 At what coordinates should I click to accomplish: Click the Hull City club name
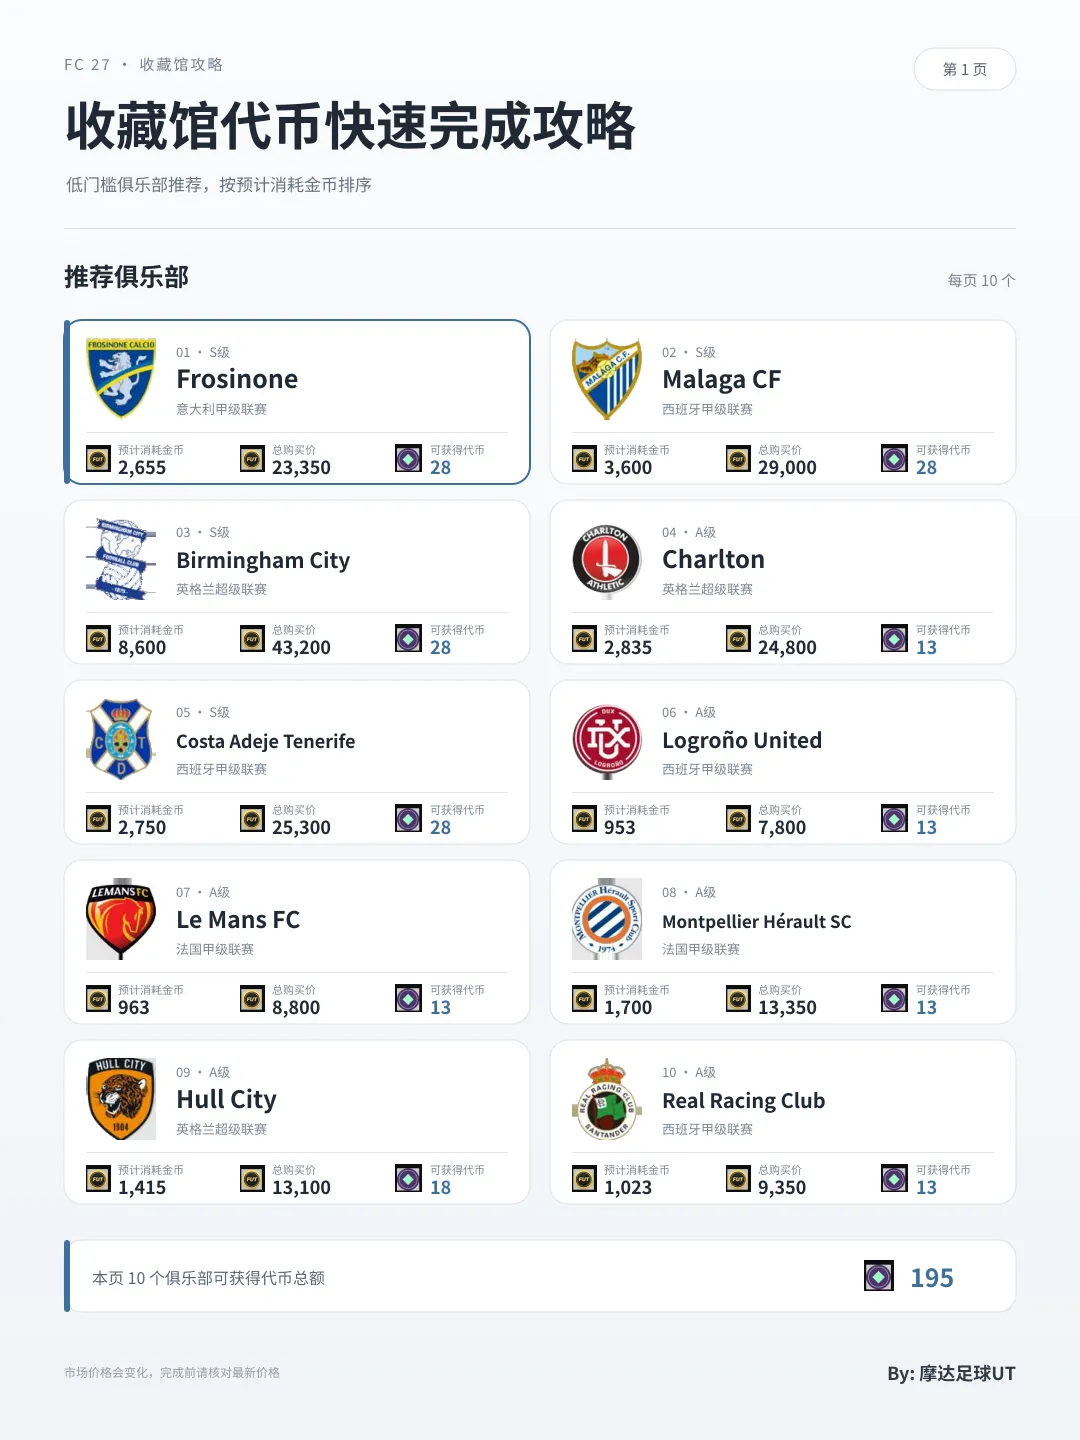(x=226, y=1099)
